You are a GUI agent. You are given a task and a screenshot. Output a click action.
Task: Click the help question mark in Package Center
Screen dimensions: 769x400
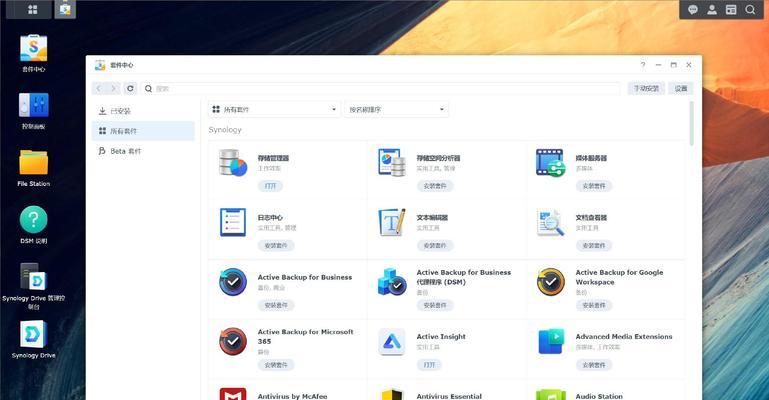coord(643,65)
